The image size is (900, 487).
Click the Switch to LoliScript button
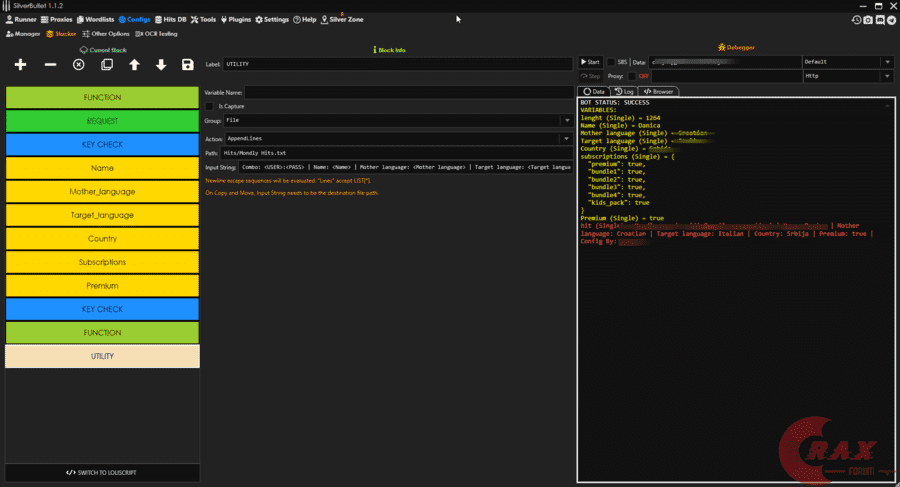tap(102, 472)
